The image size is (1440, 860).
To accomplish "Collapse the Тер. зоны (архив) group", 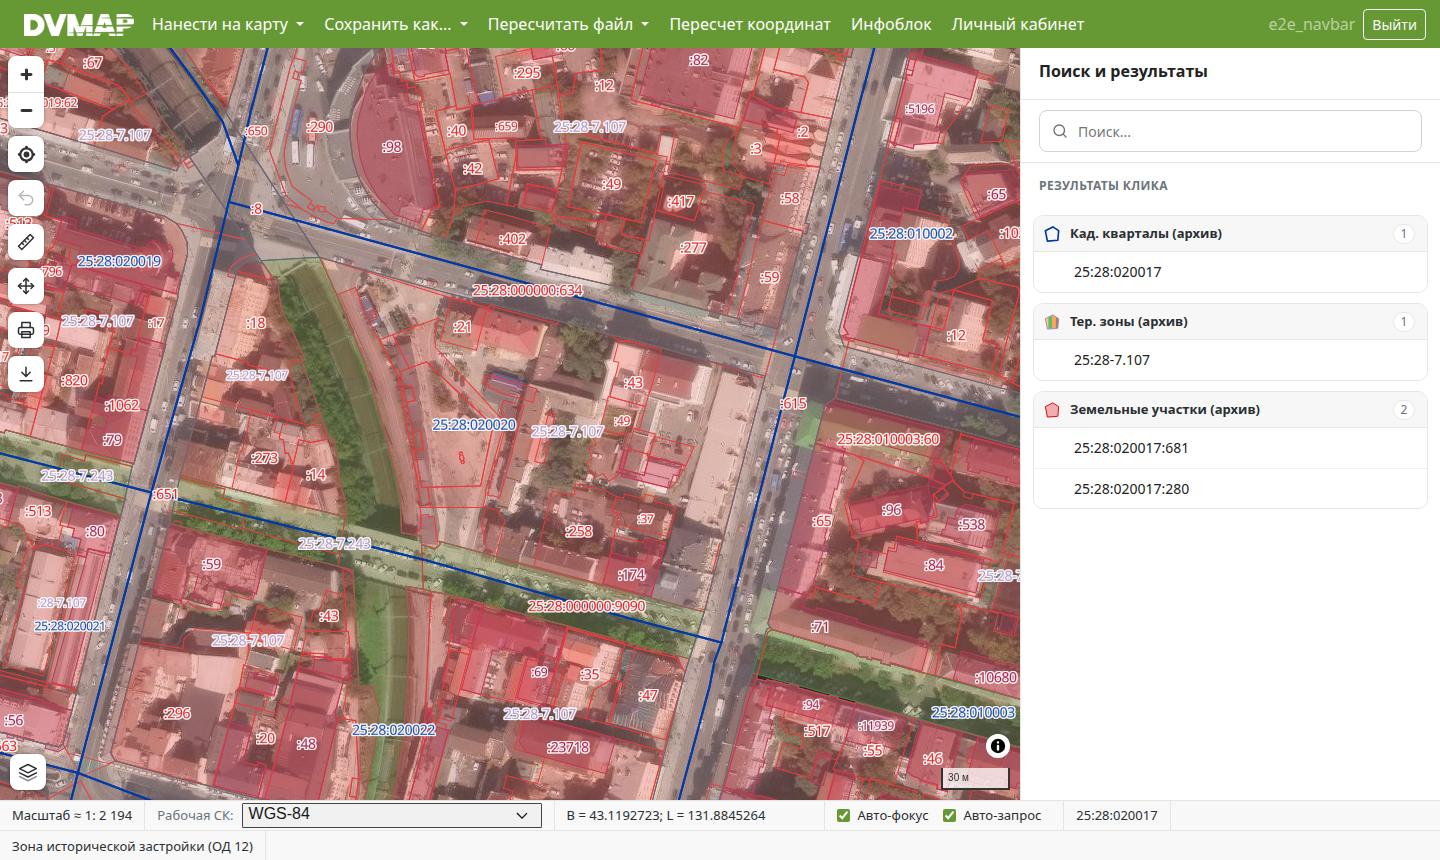I will [1230, 322].
